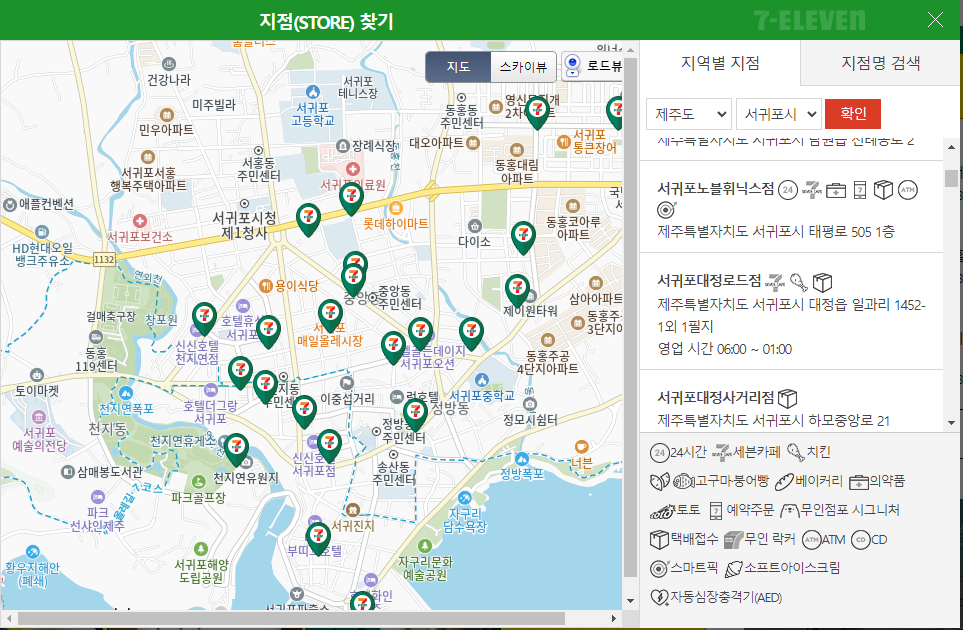Click the 토토 legend icon
Image resolution: width=963 pixels, height=630 pixels.
[x=662, y=511]
